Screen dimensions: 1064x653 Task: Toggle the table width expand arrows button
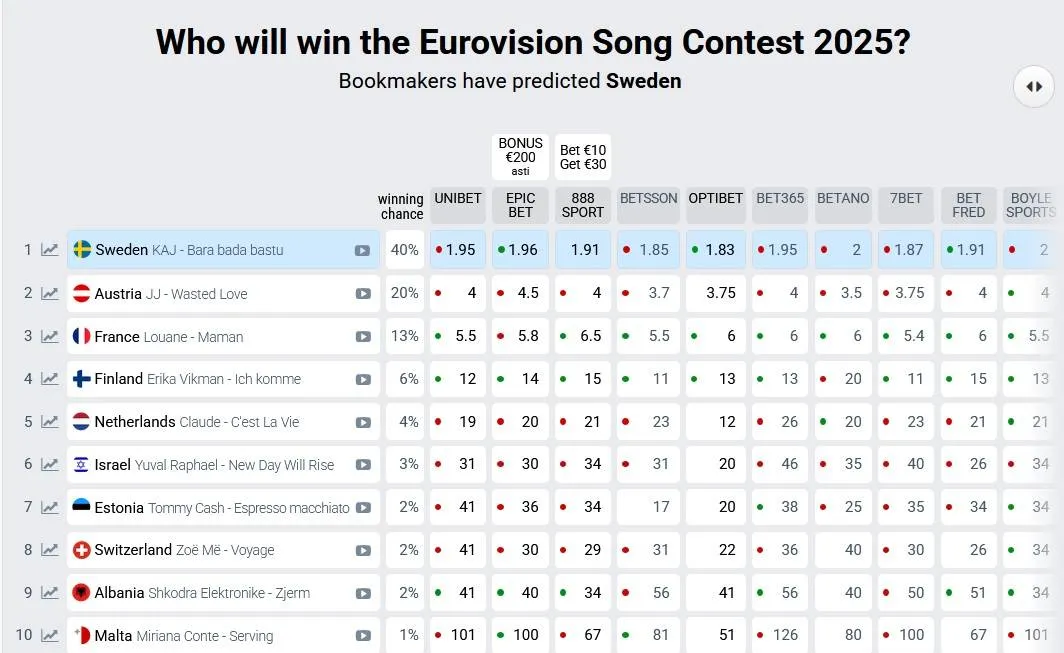point(1034,86)
